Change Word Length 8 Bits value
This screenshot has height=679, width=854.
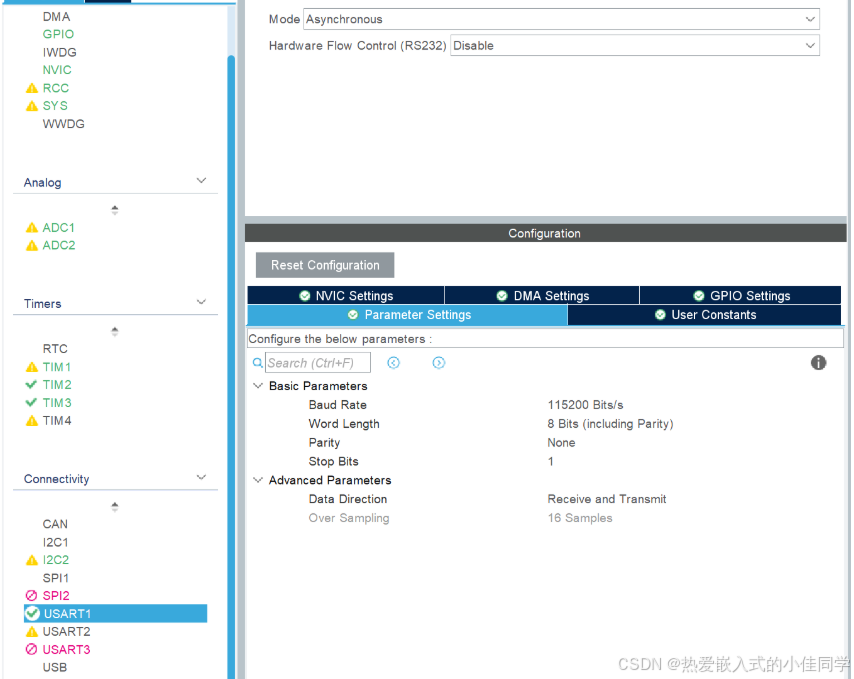611,424
